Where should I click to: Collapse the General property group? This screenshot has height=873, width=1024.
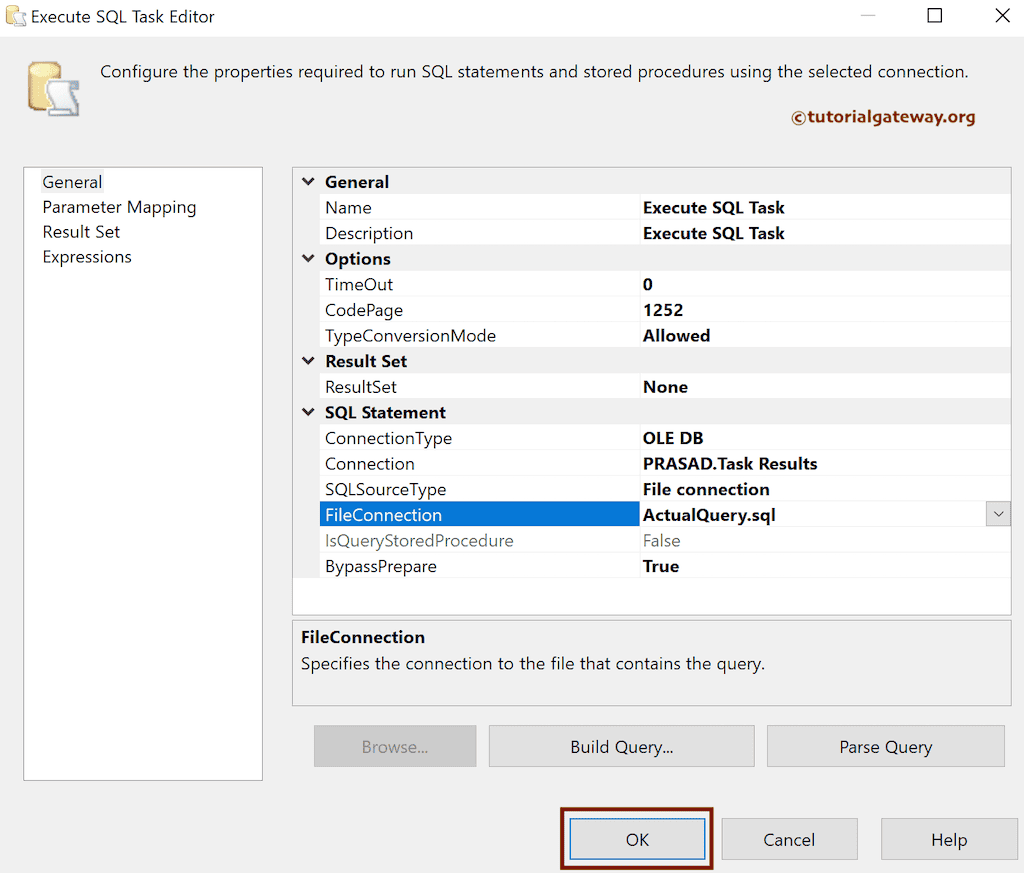click(308, 181)
